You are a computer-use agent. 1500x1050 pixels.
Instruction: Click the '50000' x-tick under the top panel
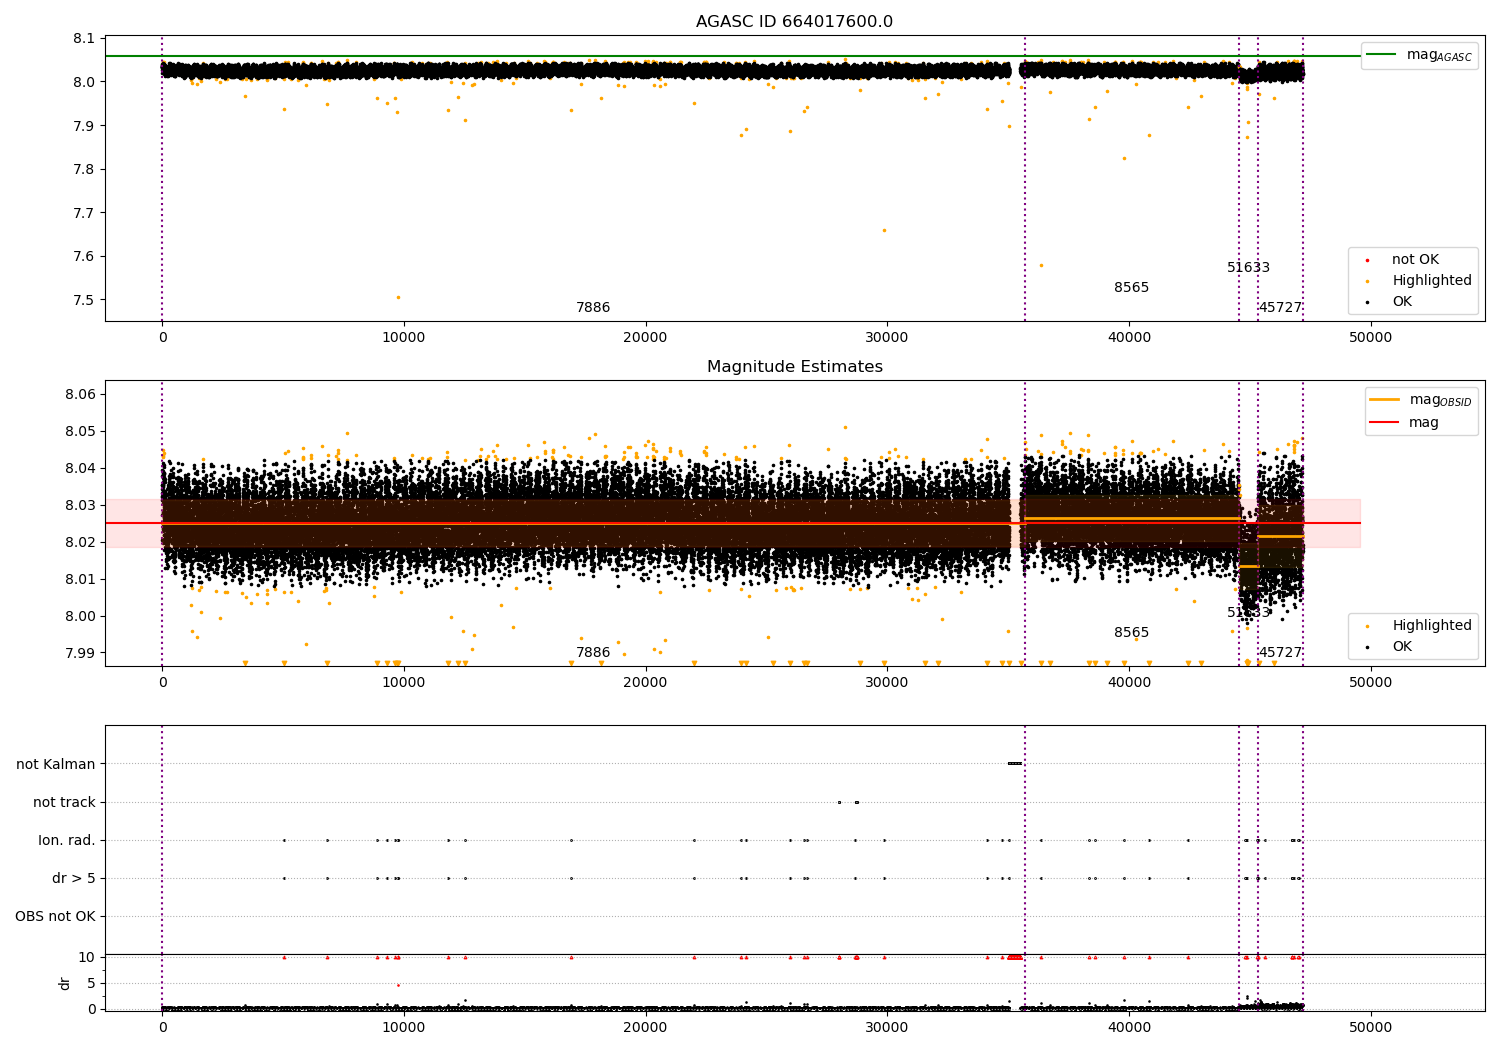1370,337
